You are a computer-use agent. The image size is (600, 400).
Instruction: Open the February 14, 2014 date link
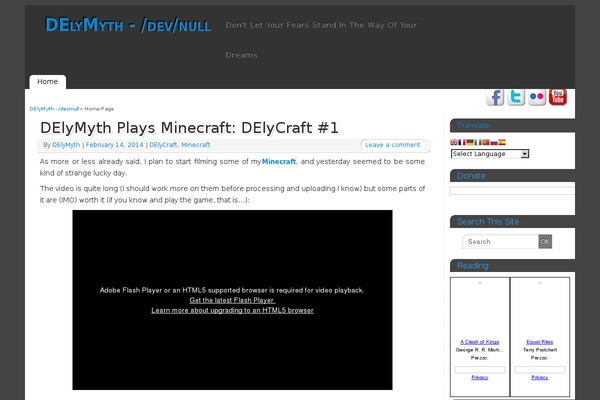point(114,145)
